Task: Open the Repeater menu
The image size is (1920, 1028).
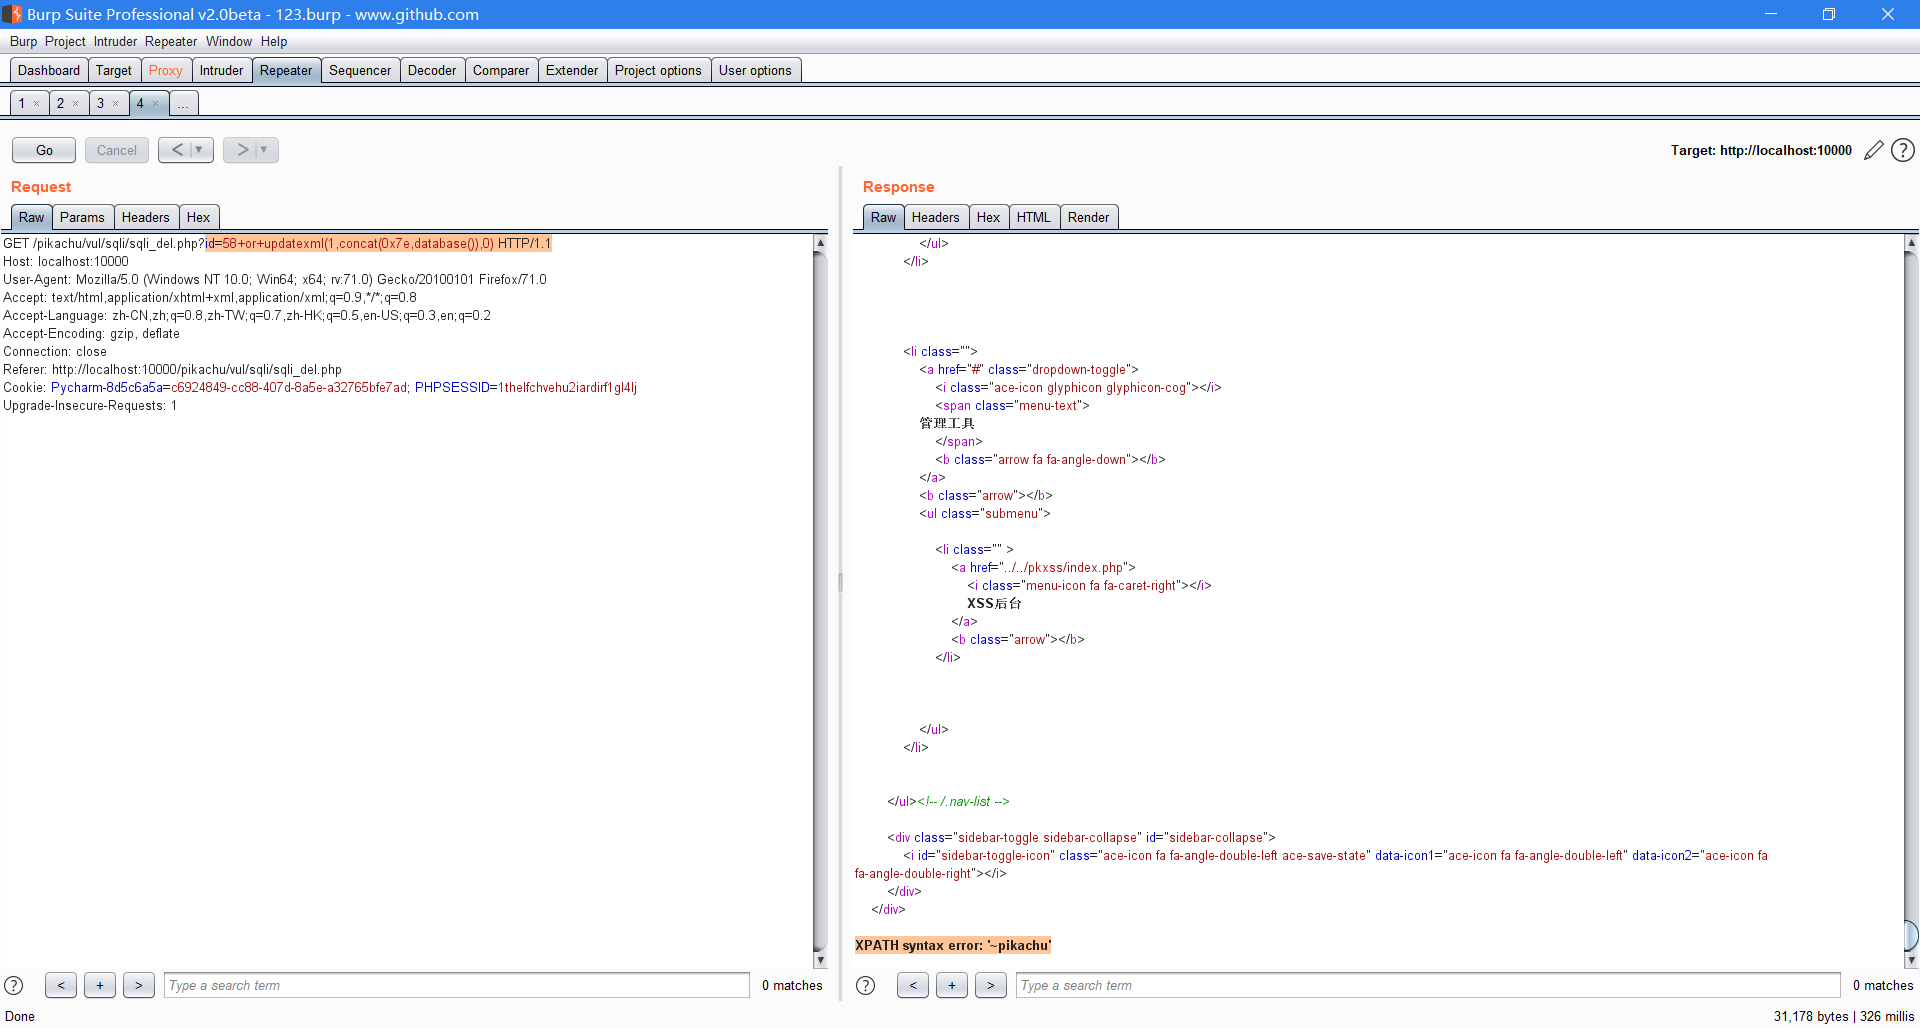Action: tap(171, 41)
